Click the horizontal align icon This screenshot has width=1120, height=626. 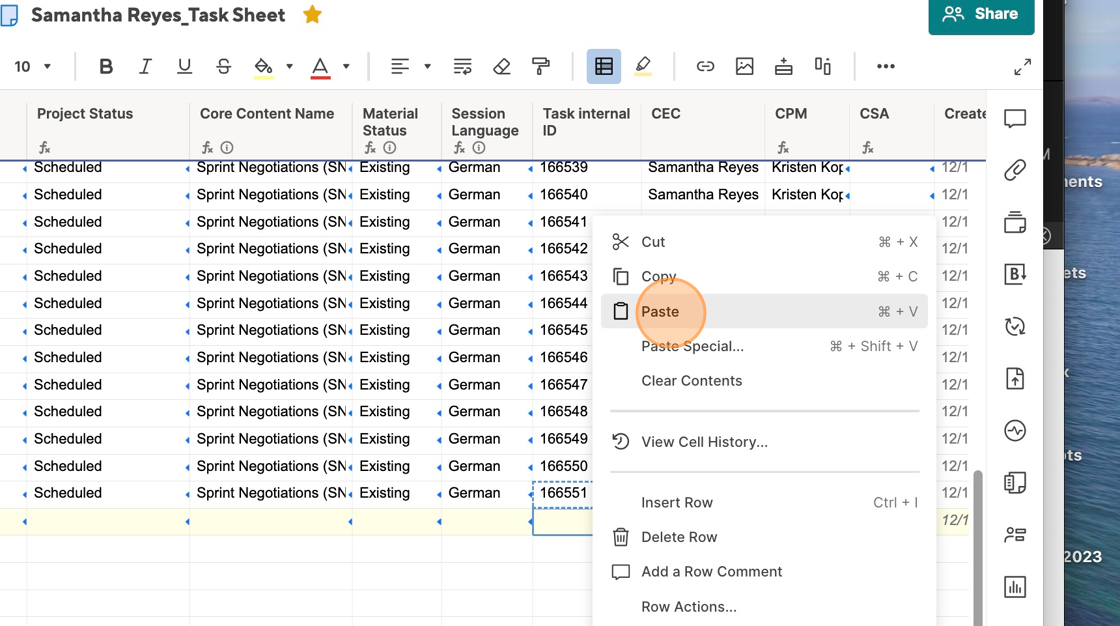[x=400, y=66]
